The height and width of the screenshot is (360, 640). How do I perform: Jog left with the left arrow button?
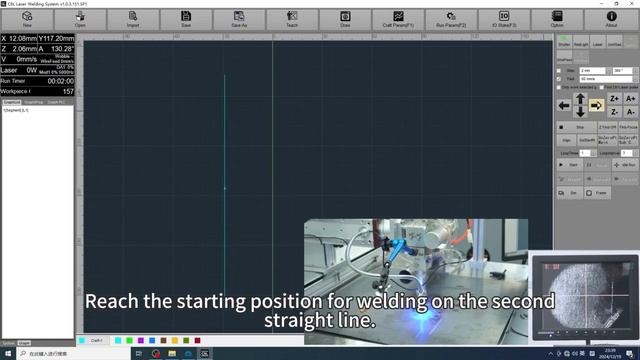(x=564, y=106)
